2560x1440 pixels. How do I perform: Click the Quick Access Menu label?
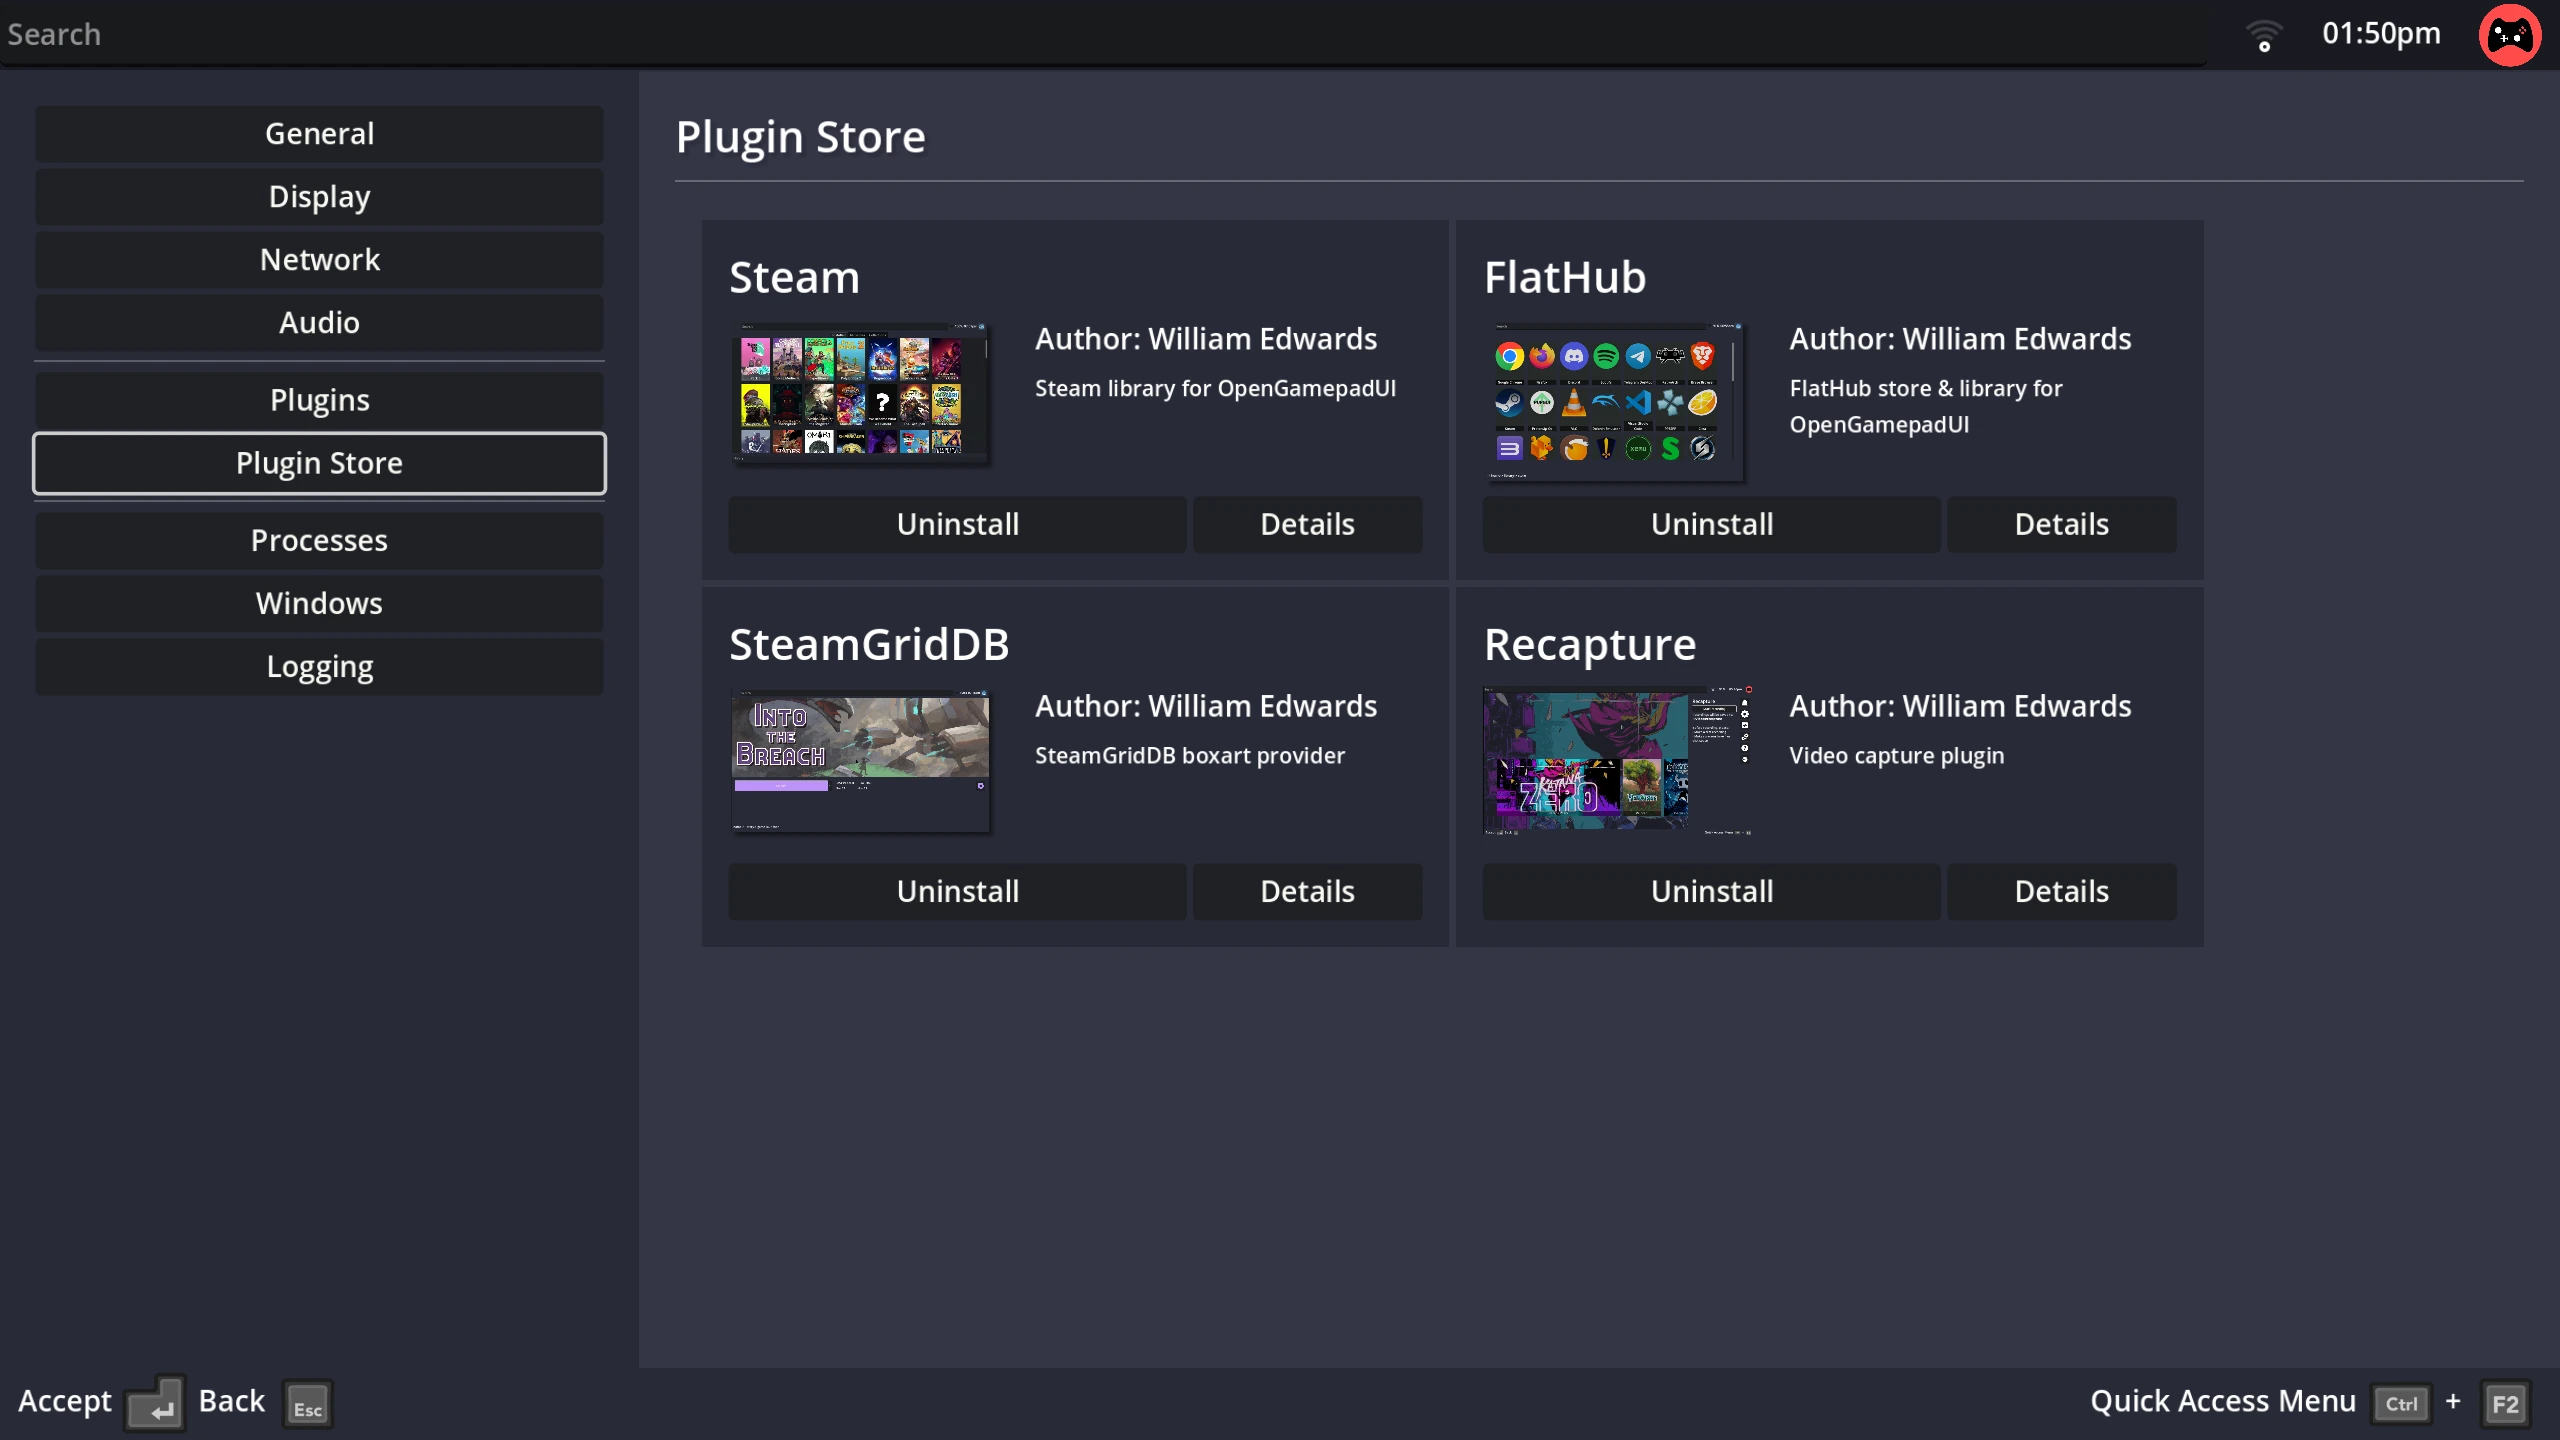click(x=2222, y=1402)
